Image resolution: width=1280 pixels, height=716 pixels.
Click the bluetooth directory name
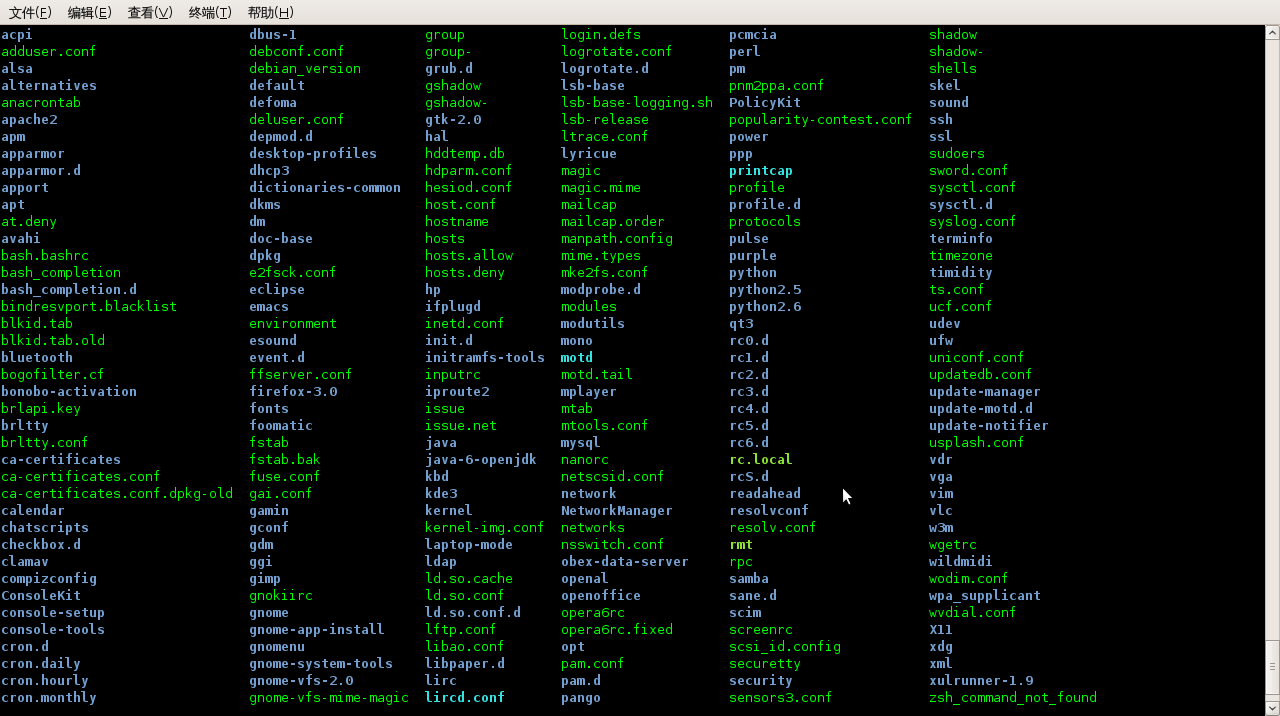pos(37,357)
